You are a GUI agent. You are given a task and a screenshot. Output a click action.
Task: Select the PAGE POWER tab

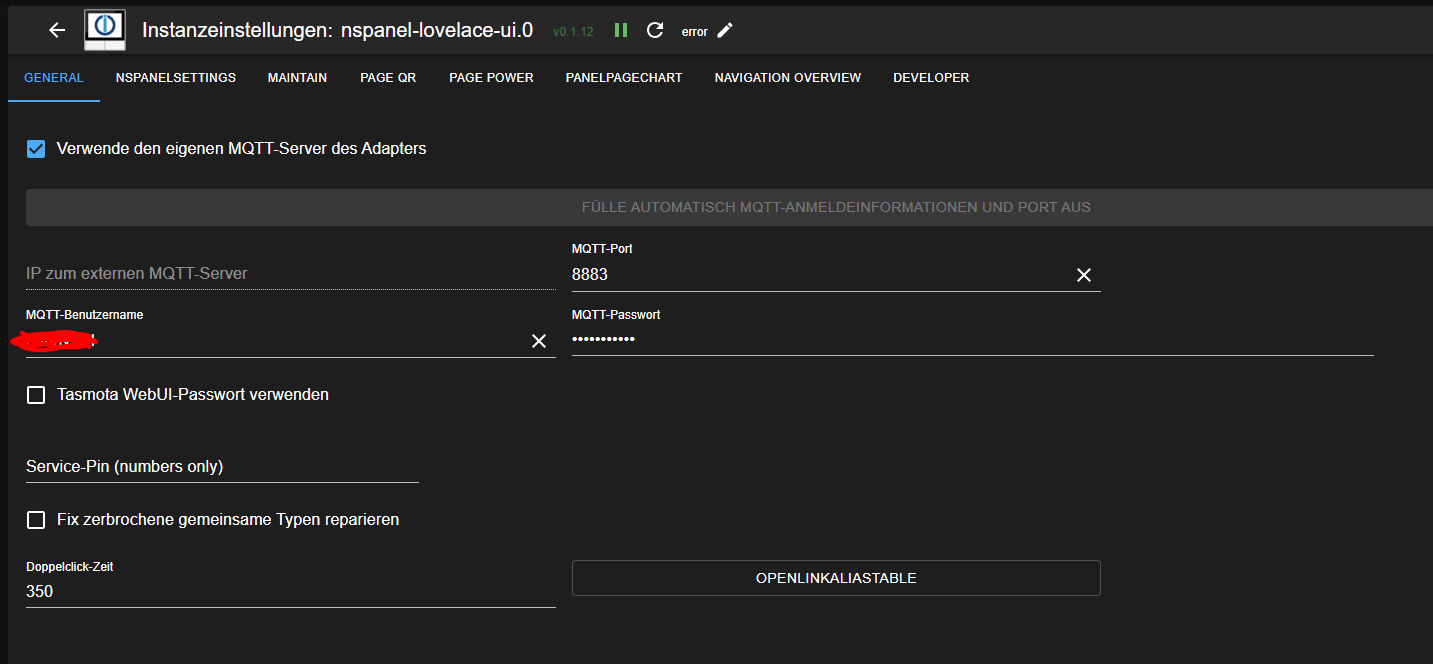(491, 78)
